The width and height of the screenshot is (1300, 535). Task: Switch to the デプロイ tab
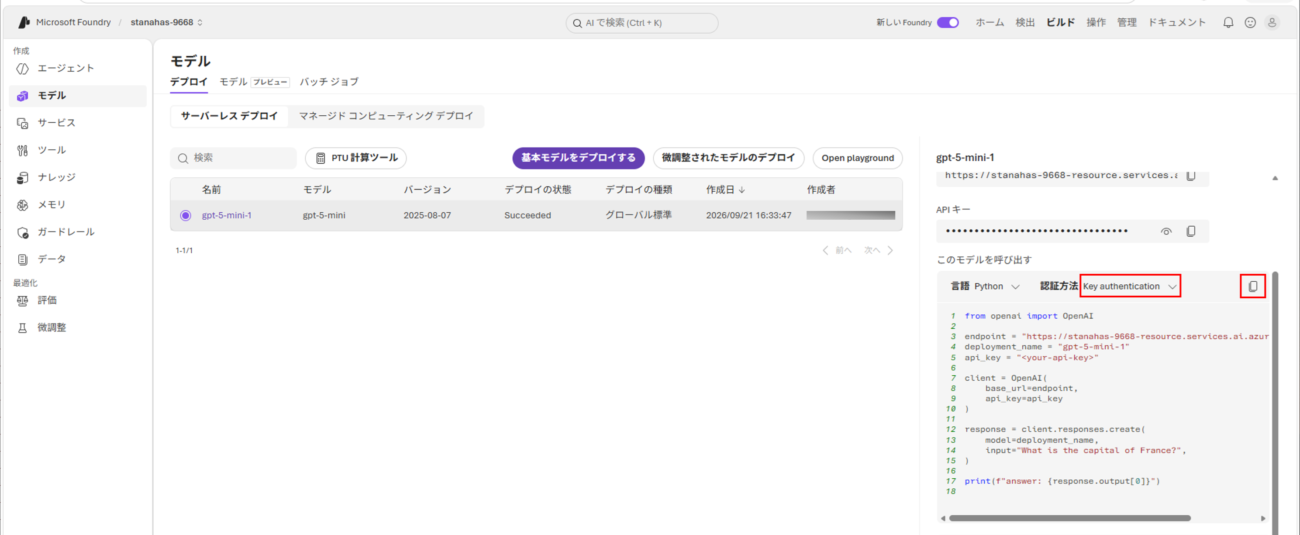click(189, 82)
